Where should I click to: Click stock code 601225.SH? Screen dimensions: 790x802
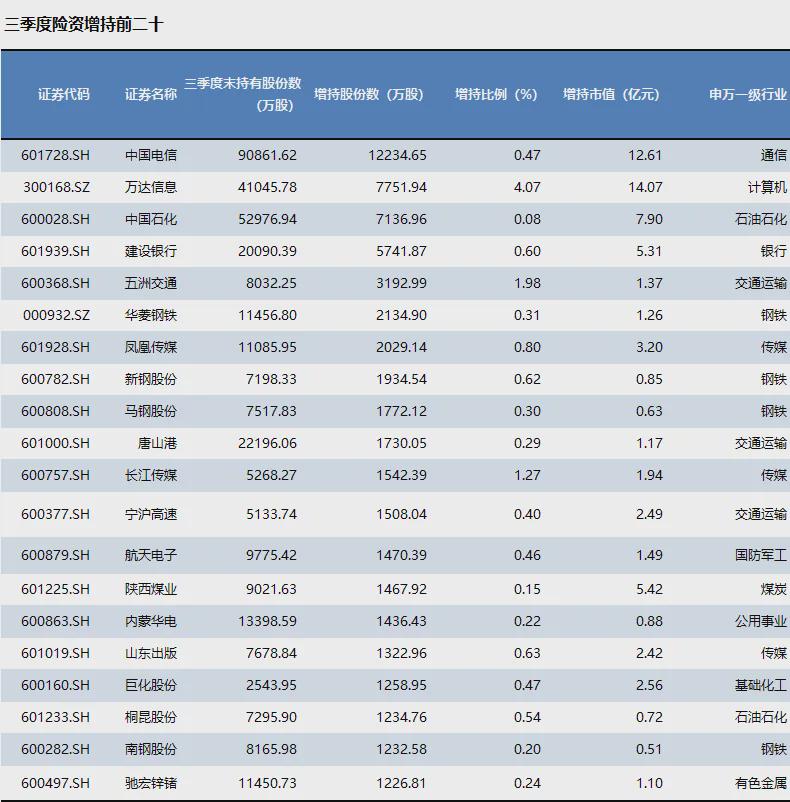[x=55, y=589]
